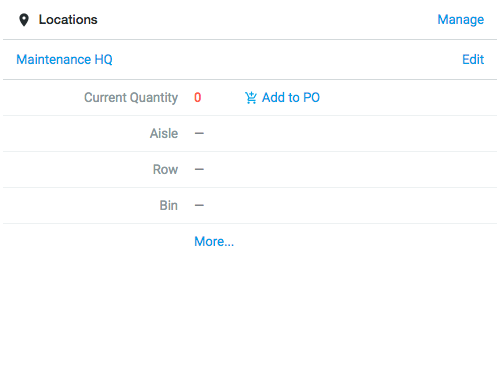
Task: Edit the Maintenance HQ location
Action: 473,60
